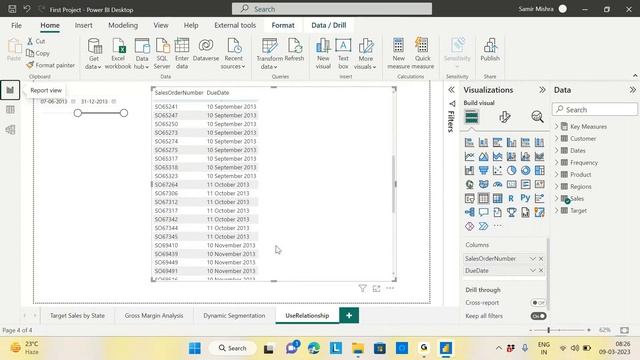The image size is (640, 360).
Task: Choose the Line chart visualization
Action: [469, 156]
